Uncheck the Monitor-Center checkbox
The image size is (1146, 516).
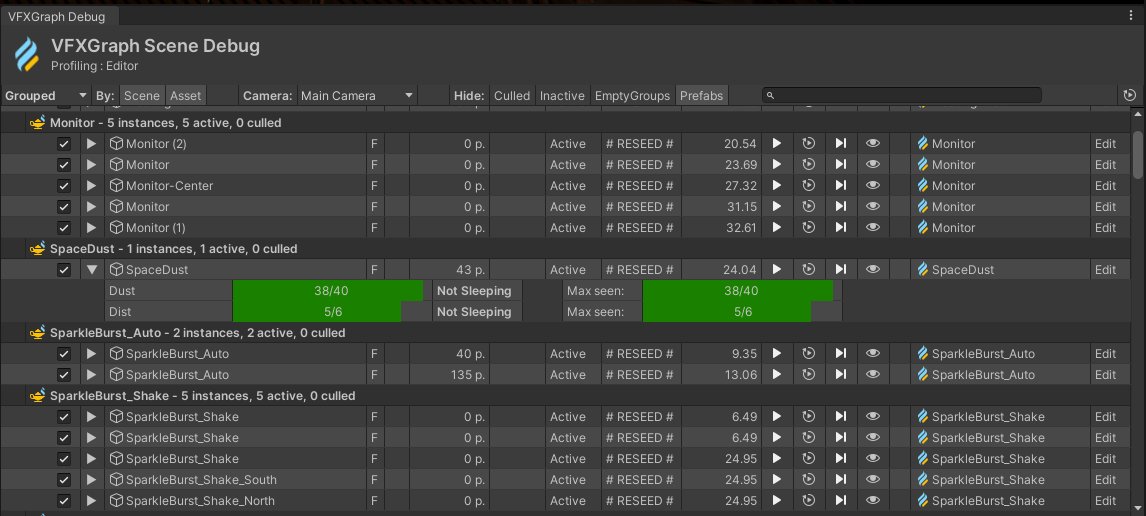pyautogui.click(x=64, y=186)
